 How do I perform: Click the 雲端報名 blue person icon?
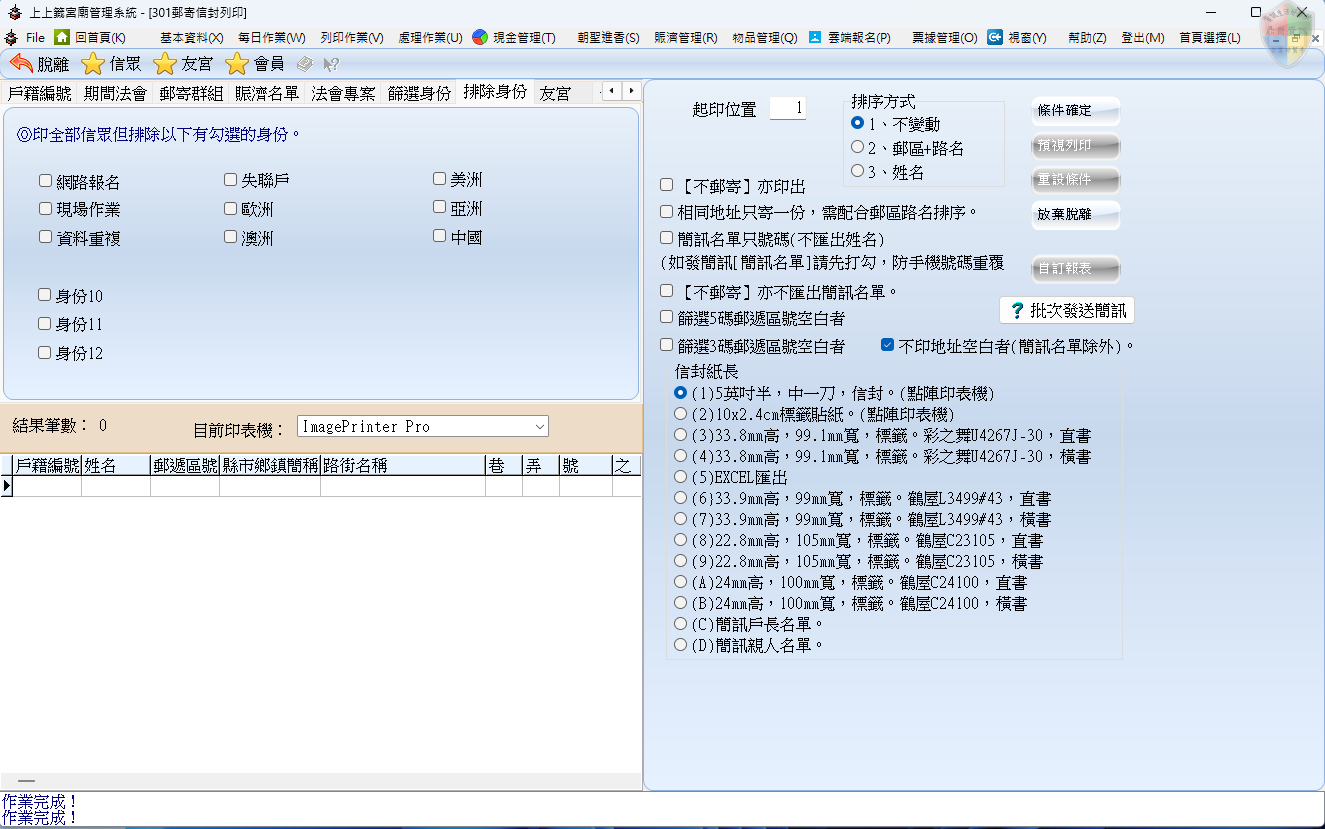815,37
